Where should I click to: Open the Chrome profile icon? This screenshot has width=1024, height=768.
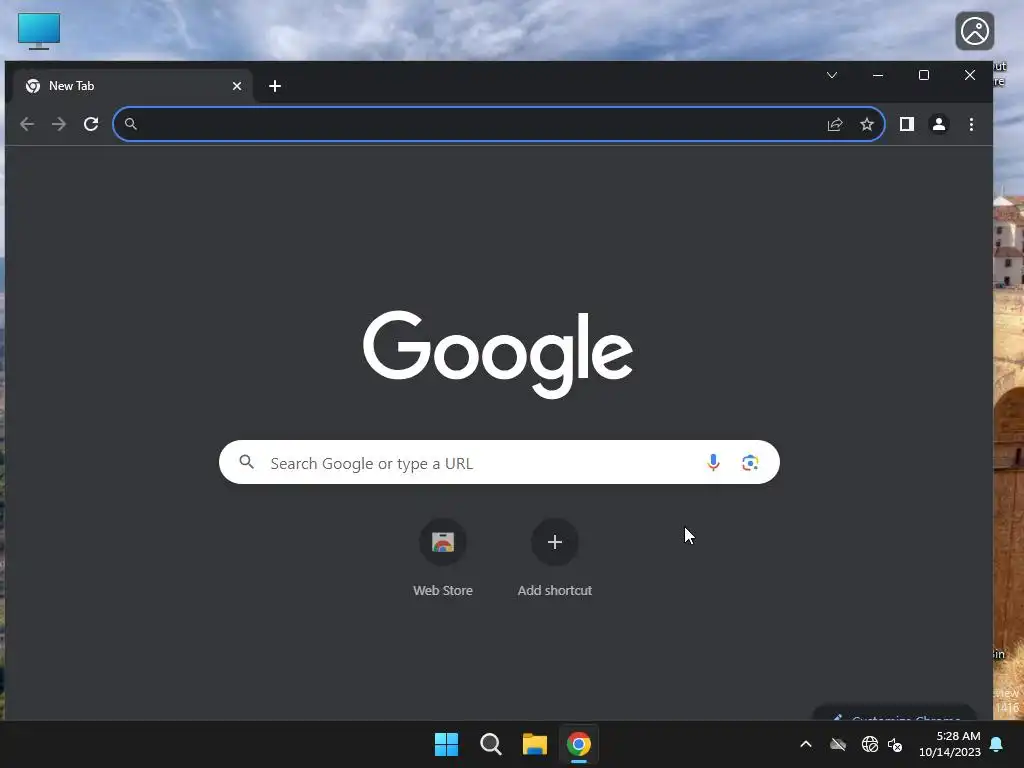(x=939, y=124)
